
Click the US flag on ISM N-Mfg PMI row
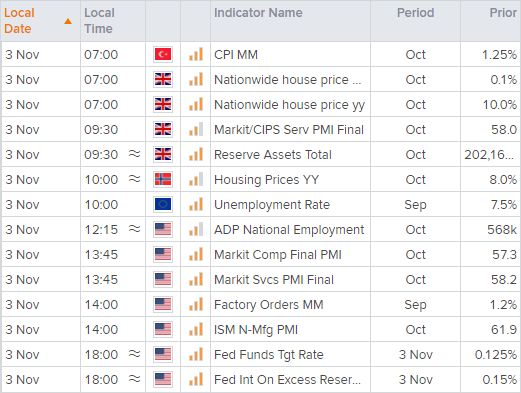tap(163, 329)
